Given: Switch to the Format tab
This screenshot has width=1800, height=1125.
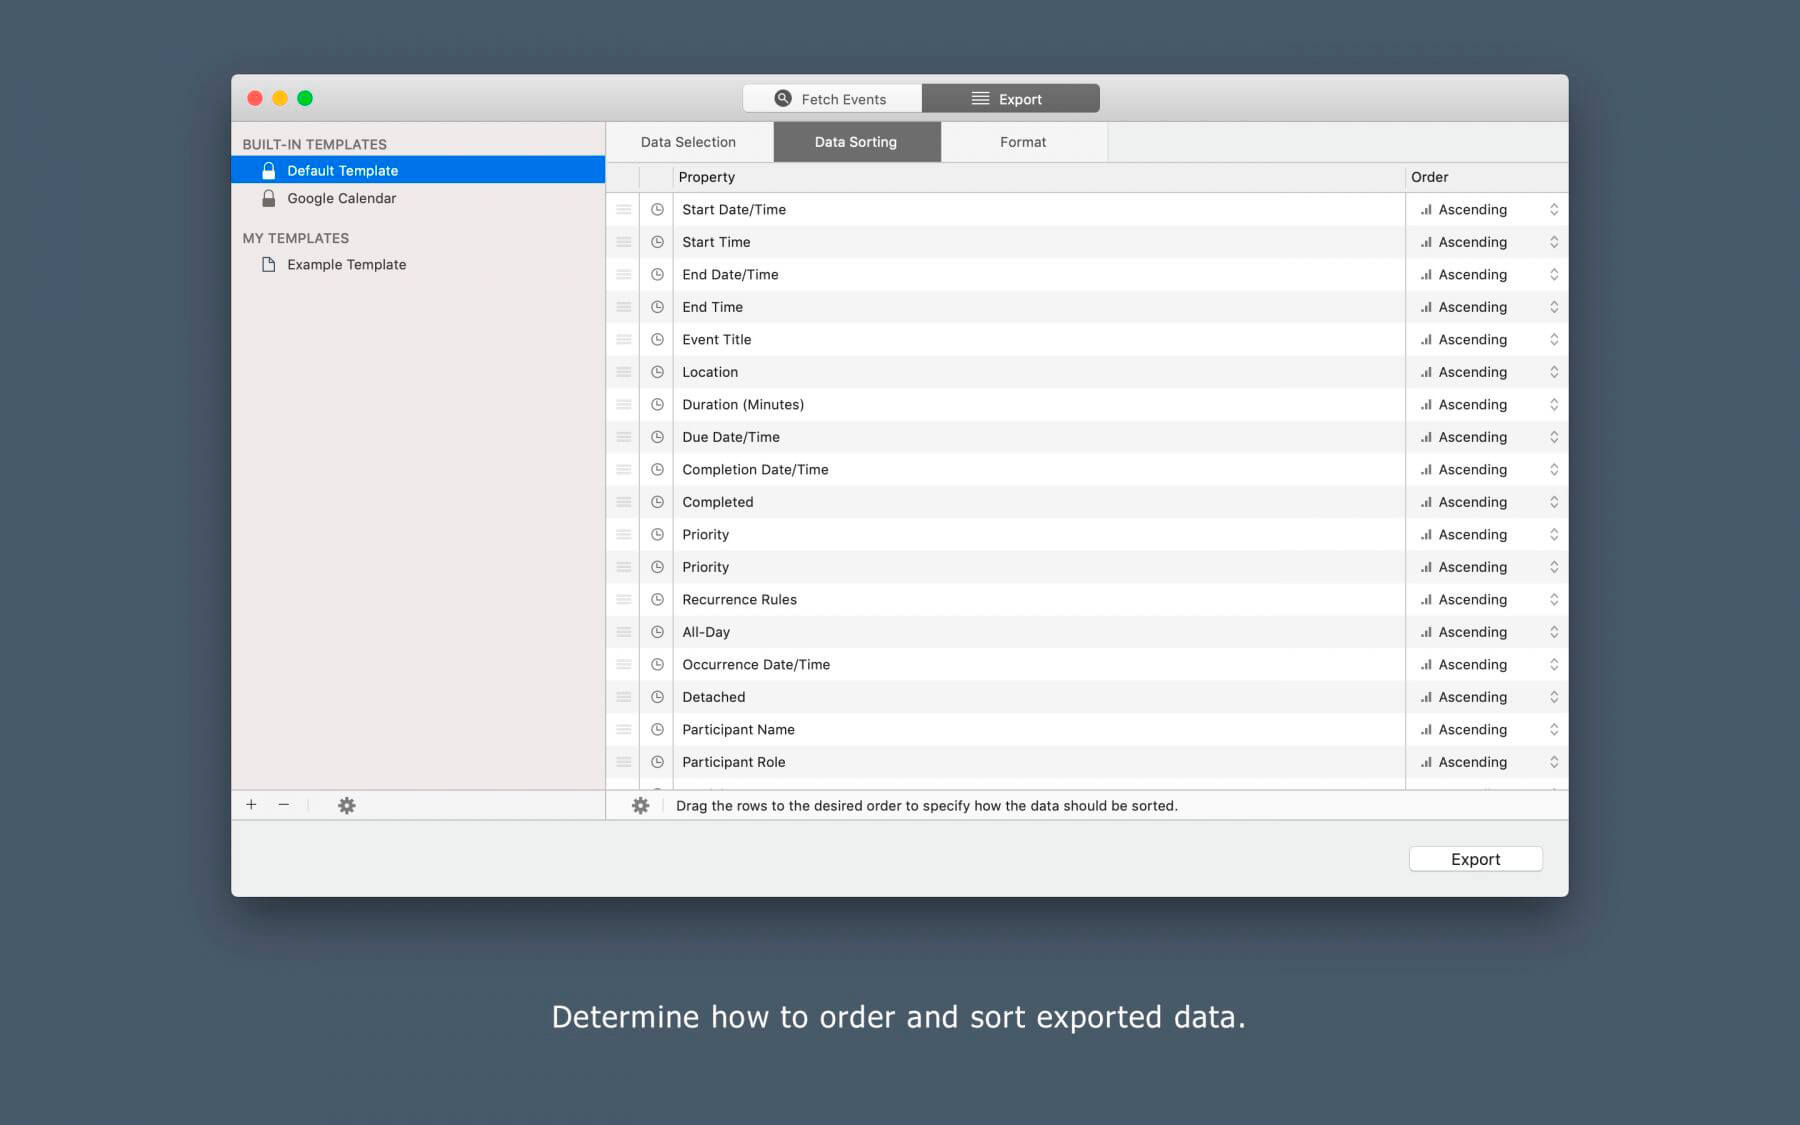Looking at the screenshot, I should point(1023,142).
